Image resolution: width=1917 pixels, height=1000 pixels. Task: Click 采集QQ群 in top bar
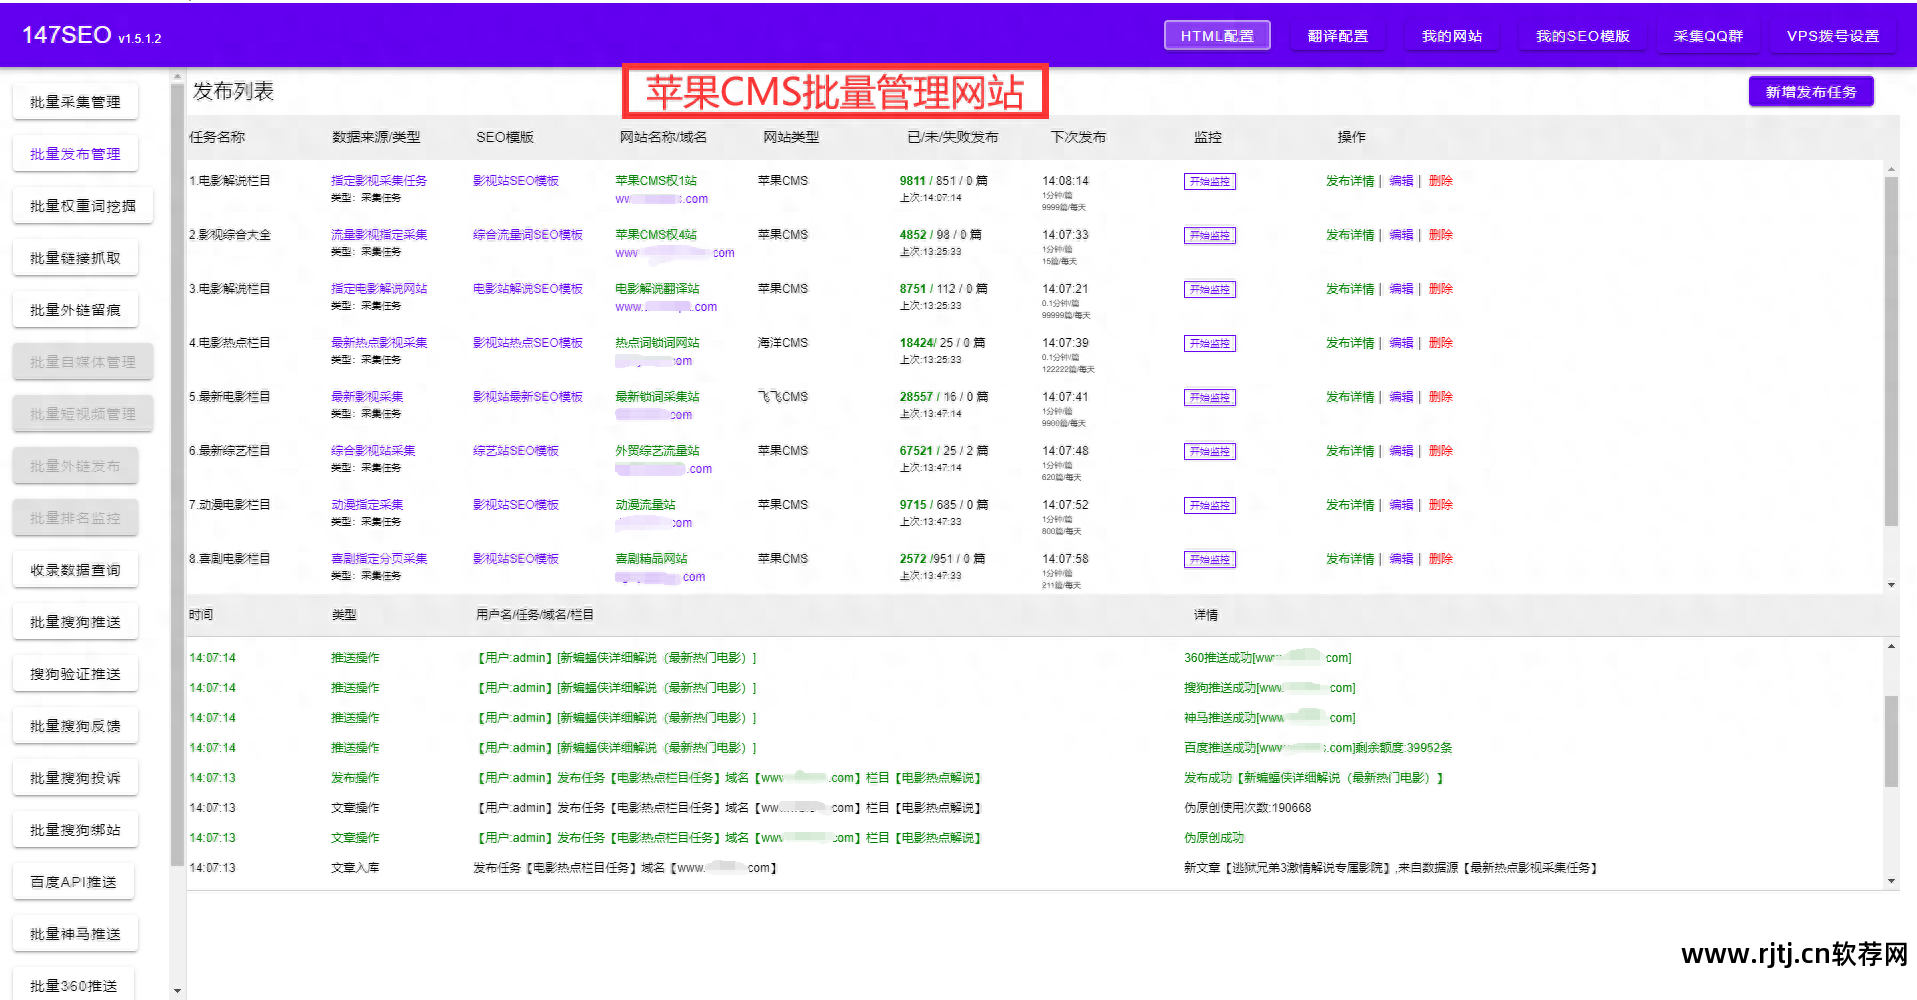[1708, 34]
